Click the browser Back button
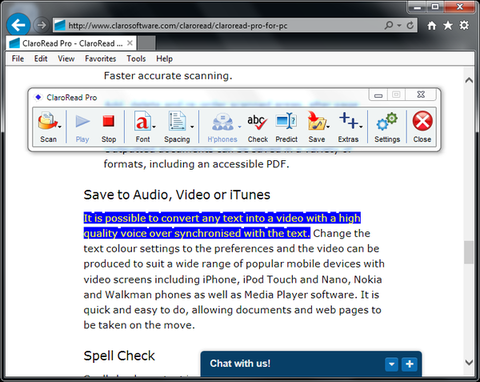This screenshot has height=382, width=480. click(x=18, y=25)
